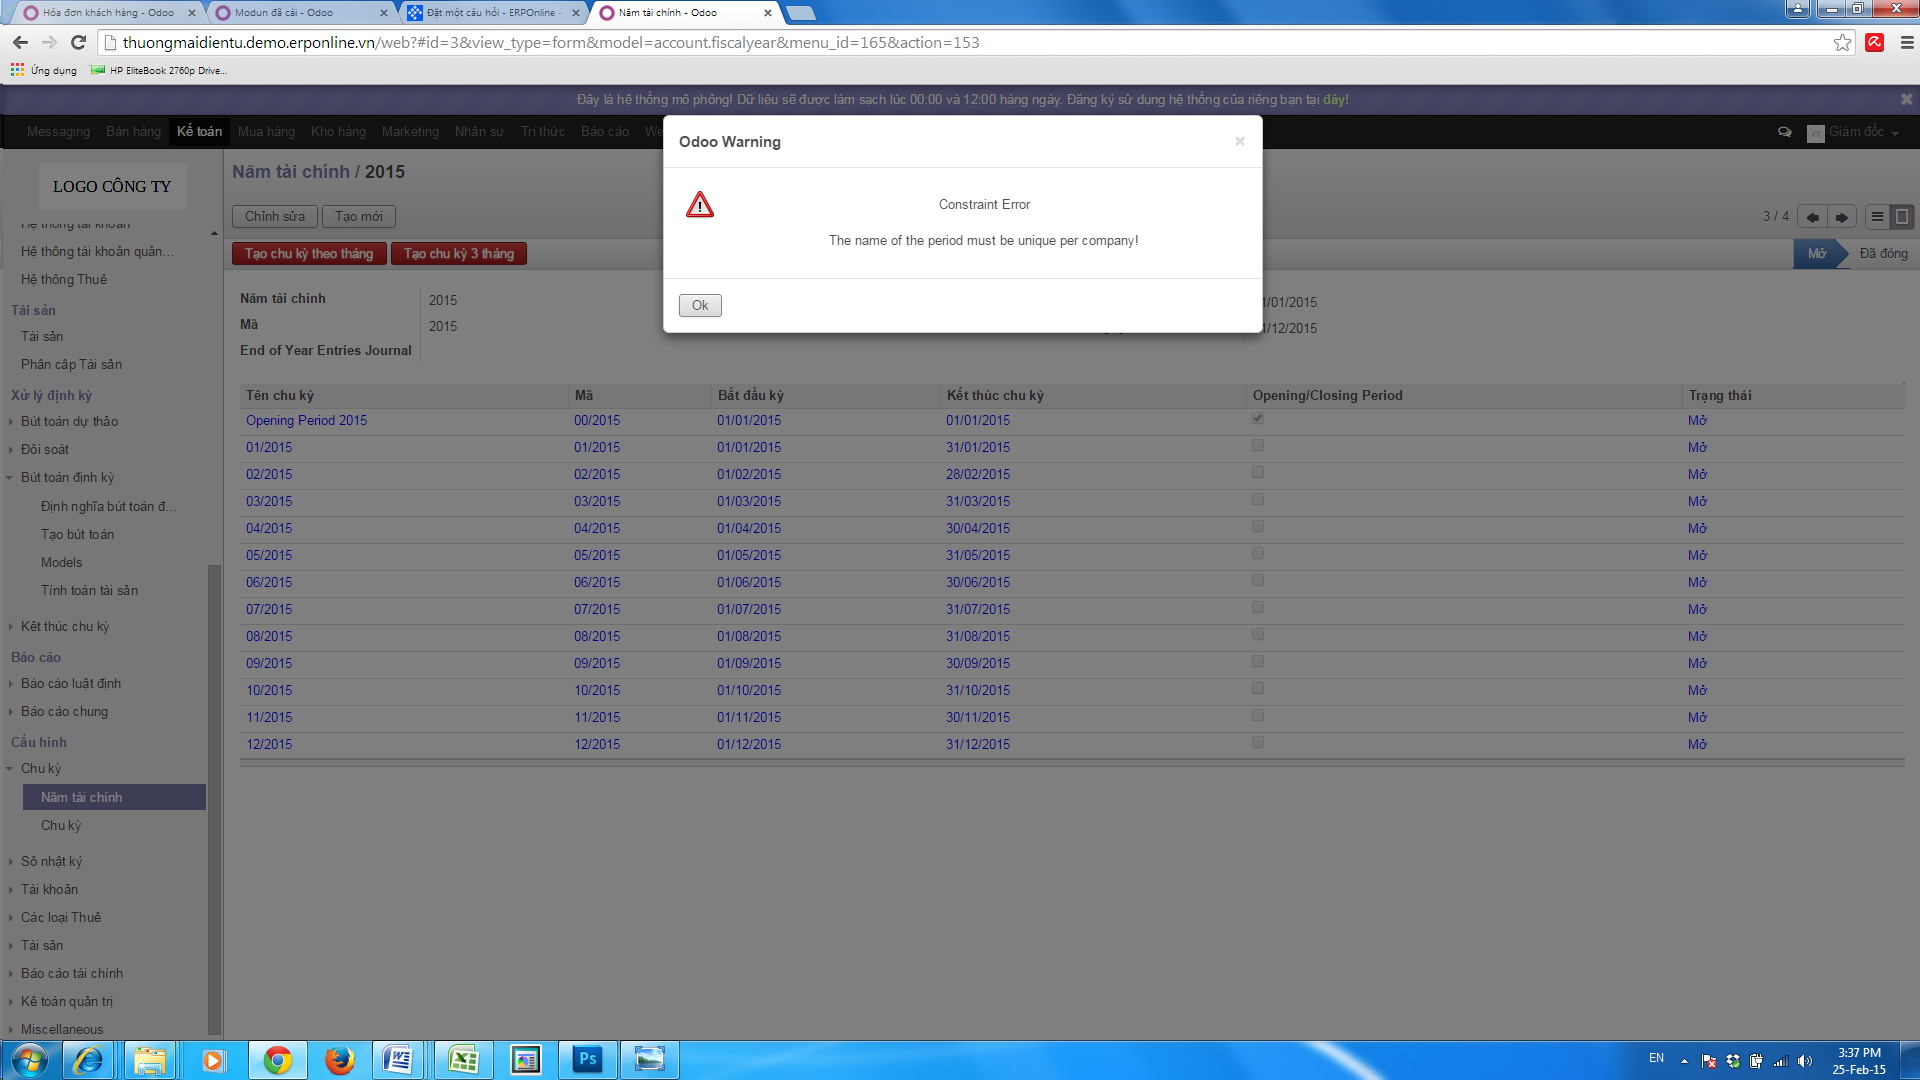The height and width of the screenshot is (1080, 1920).
Task: Expand Bút toán dự thảo menu
Action: click(x=69, y=421)
